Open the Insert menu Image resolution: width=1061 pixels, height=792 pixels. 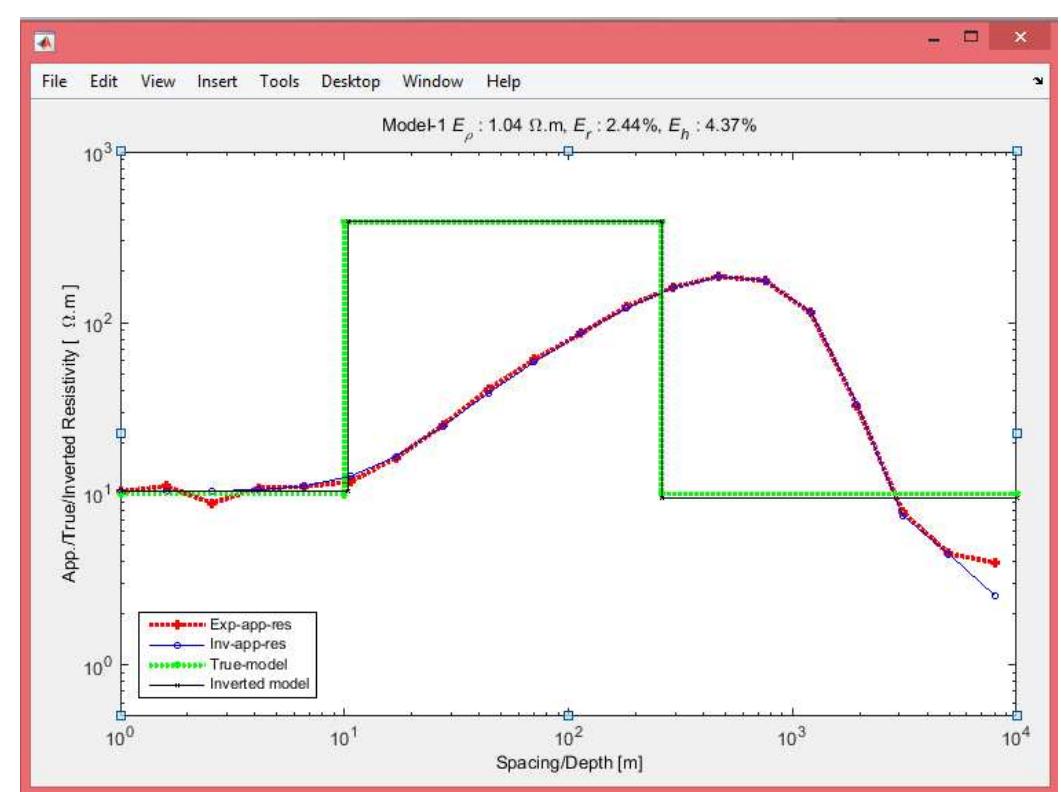217,82
